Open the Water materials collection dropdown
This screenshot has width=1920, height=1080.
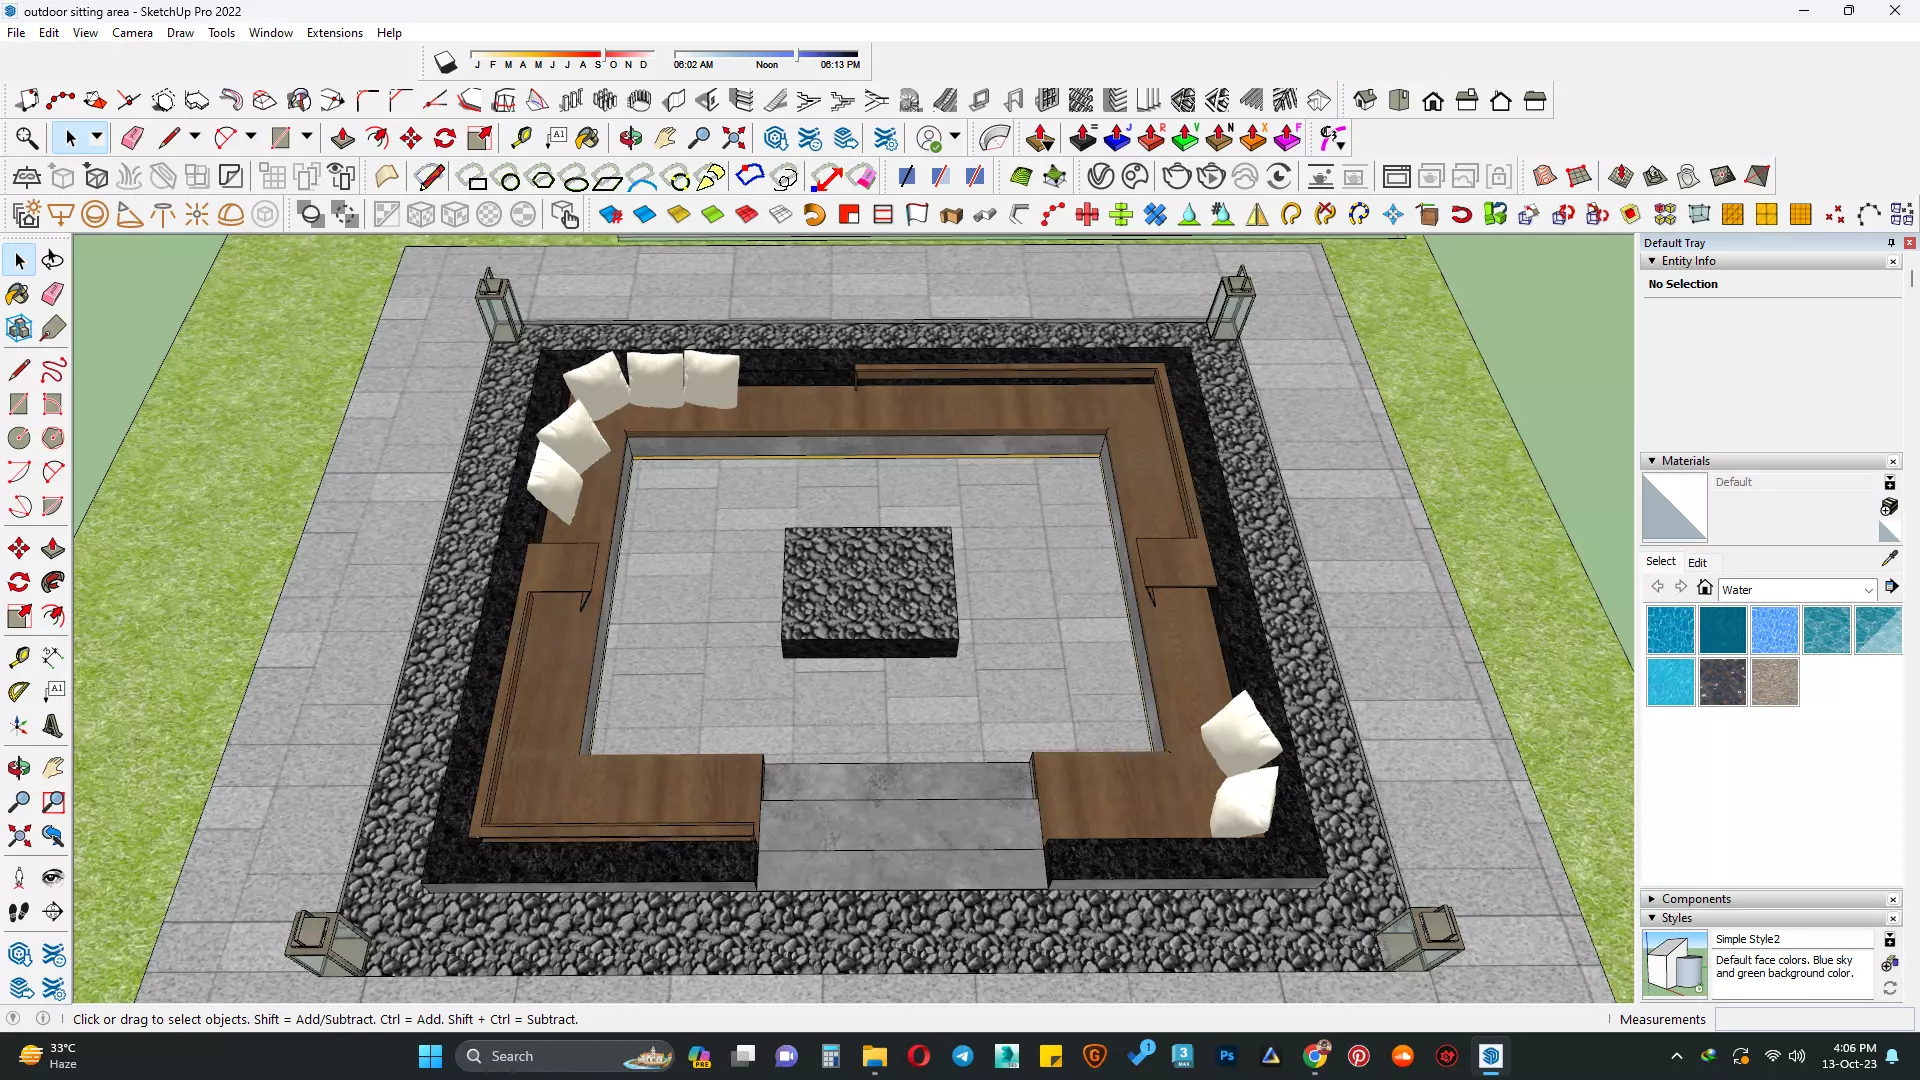[1867, 590]
